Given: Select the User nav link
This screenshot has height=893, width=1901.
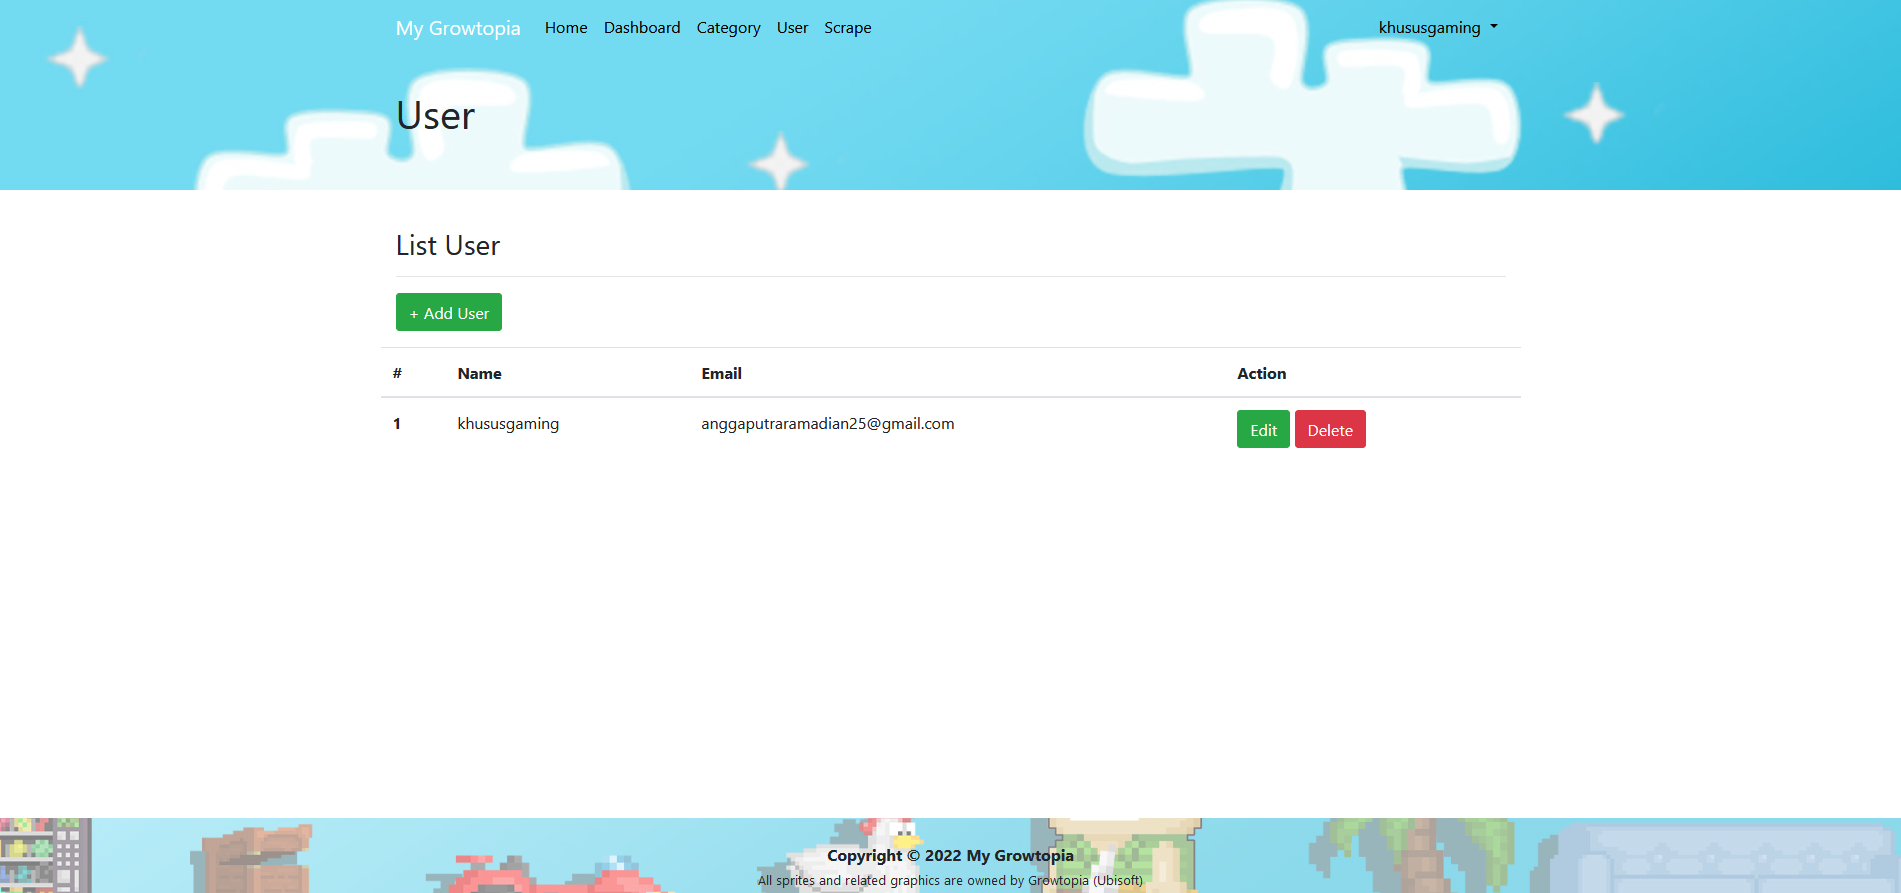Looking at the screenshot, I should 792,28.
